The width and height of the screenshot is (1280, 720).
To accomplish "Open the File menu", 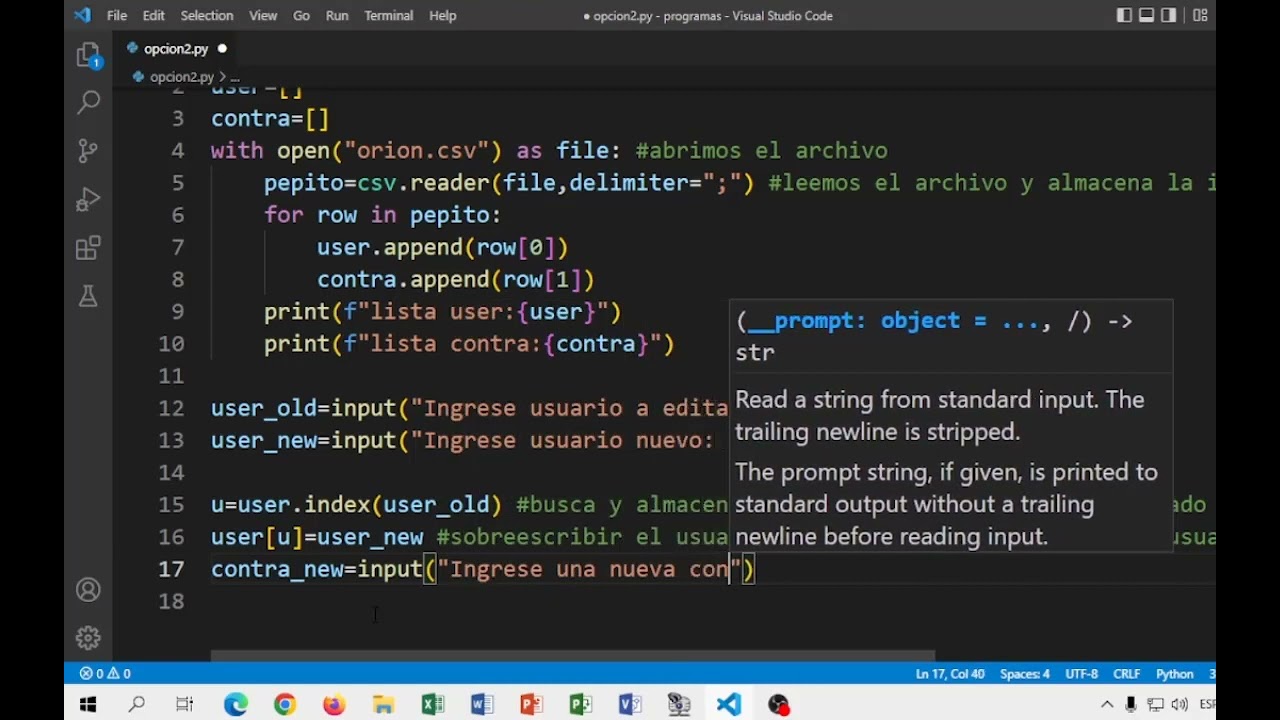I will (x=117, y=15).
